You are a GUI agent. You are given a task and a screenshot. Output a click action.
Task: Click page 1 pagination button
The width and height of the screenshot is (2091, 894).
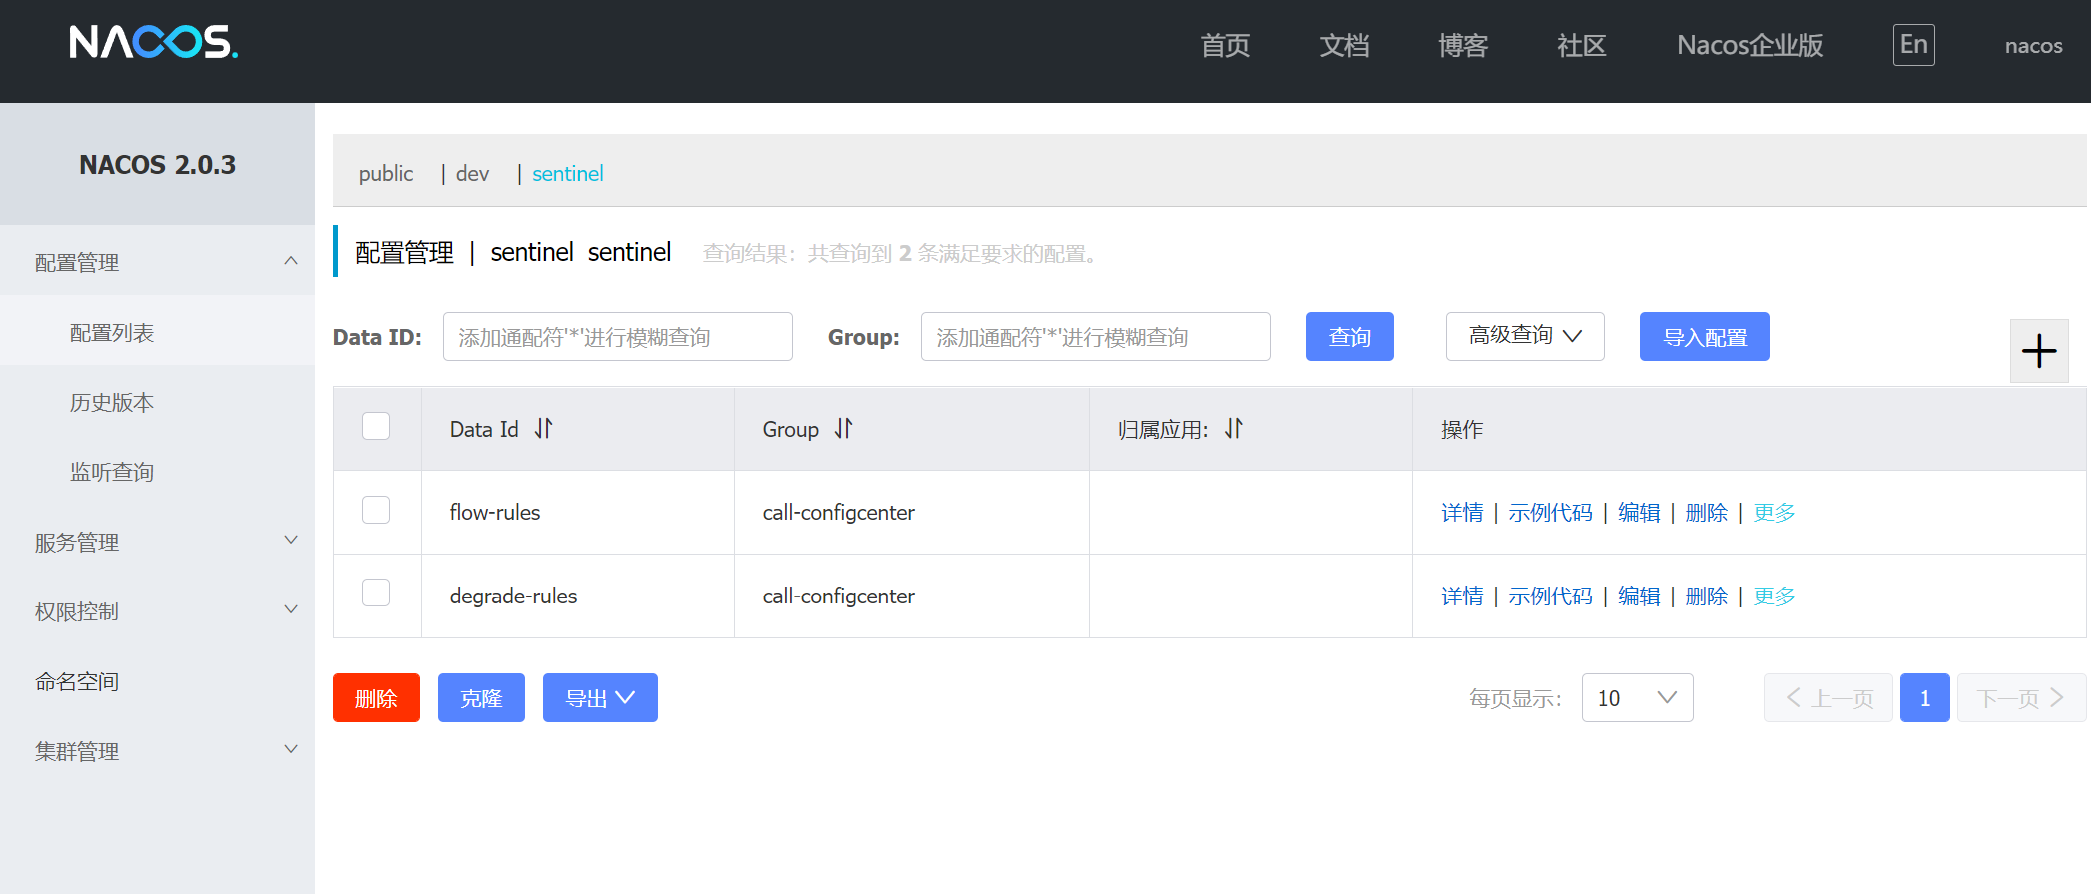[x=1925, y=698]
